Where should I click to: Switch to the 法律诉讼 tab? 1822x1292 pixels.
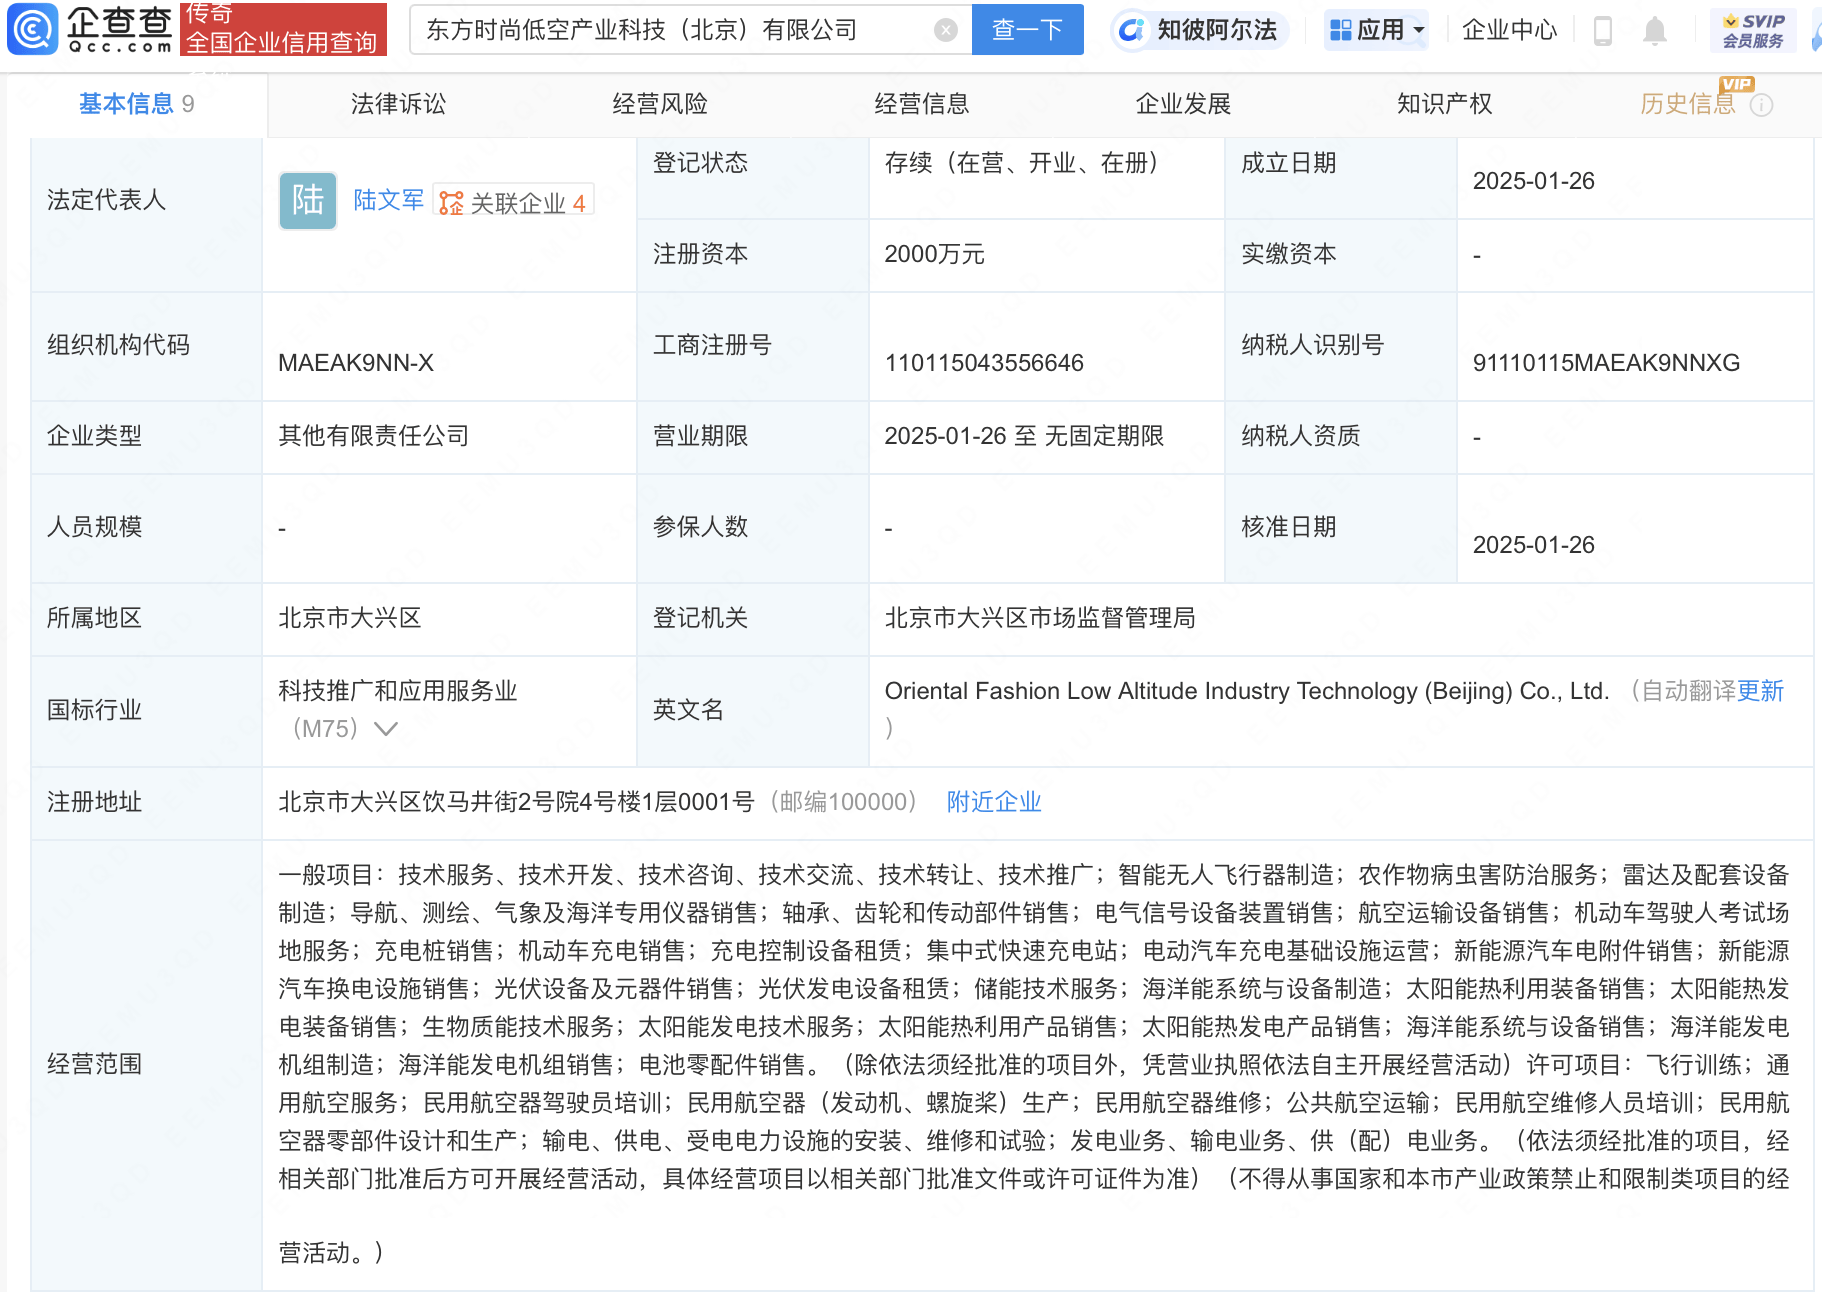(x=398, y=104)
